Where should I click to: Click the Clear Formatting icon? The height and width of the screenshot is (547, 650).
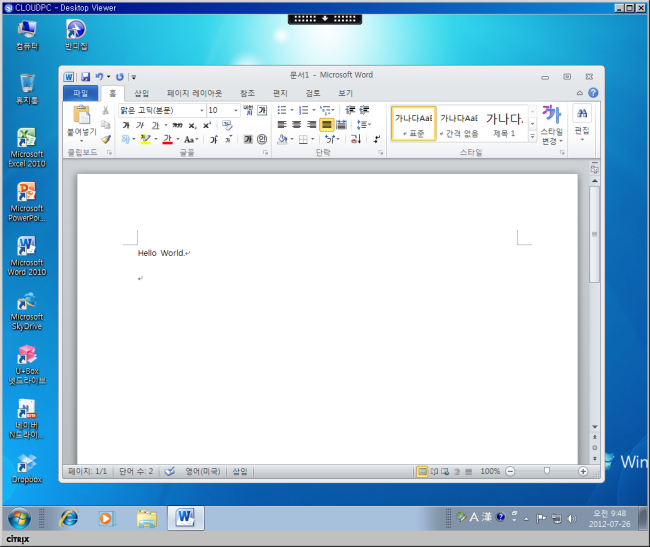coord(227,125)
